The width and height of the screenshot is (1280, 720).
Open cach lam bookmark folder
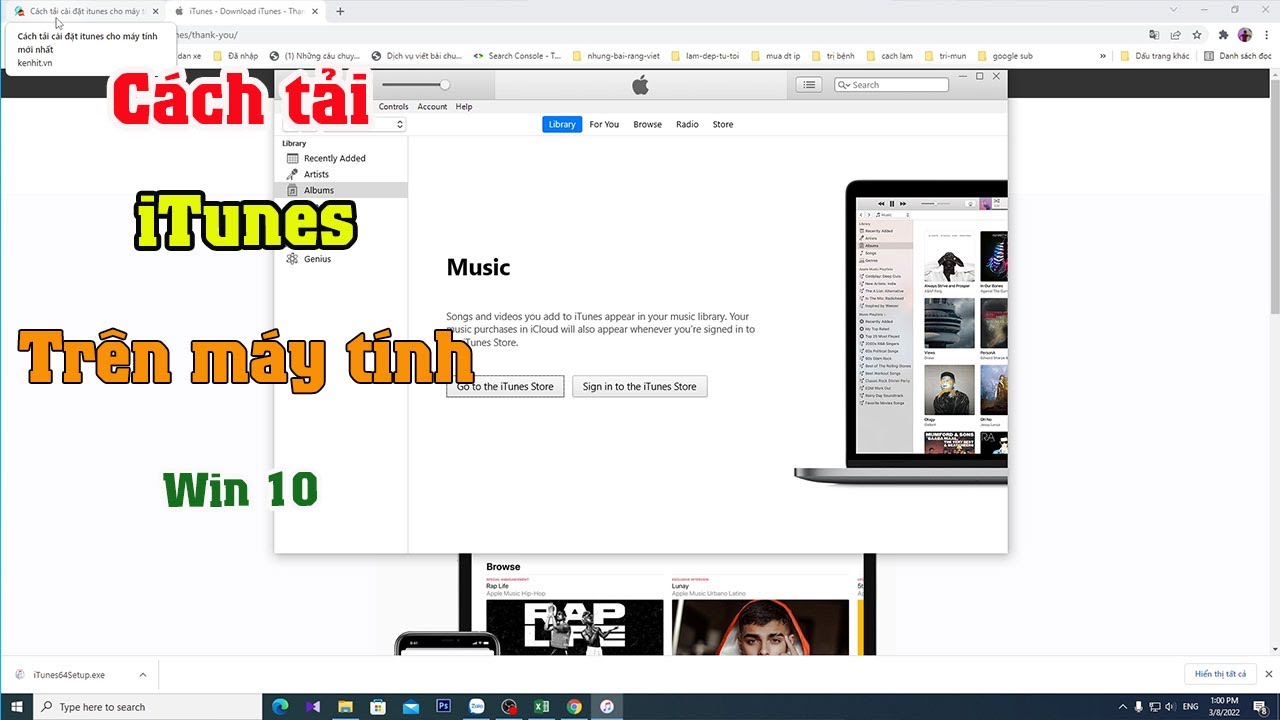889,56
